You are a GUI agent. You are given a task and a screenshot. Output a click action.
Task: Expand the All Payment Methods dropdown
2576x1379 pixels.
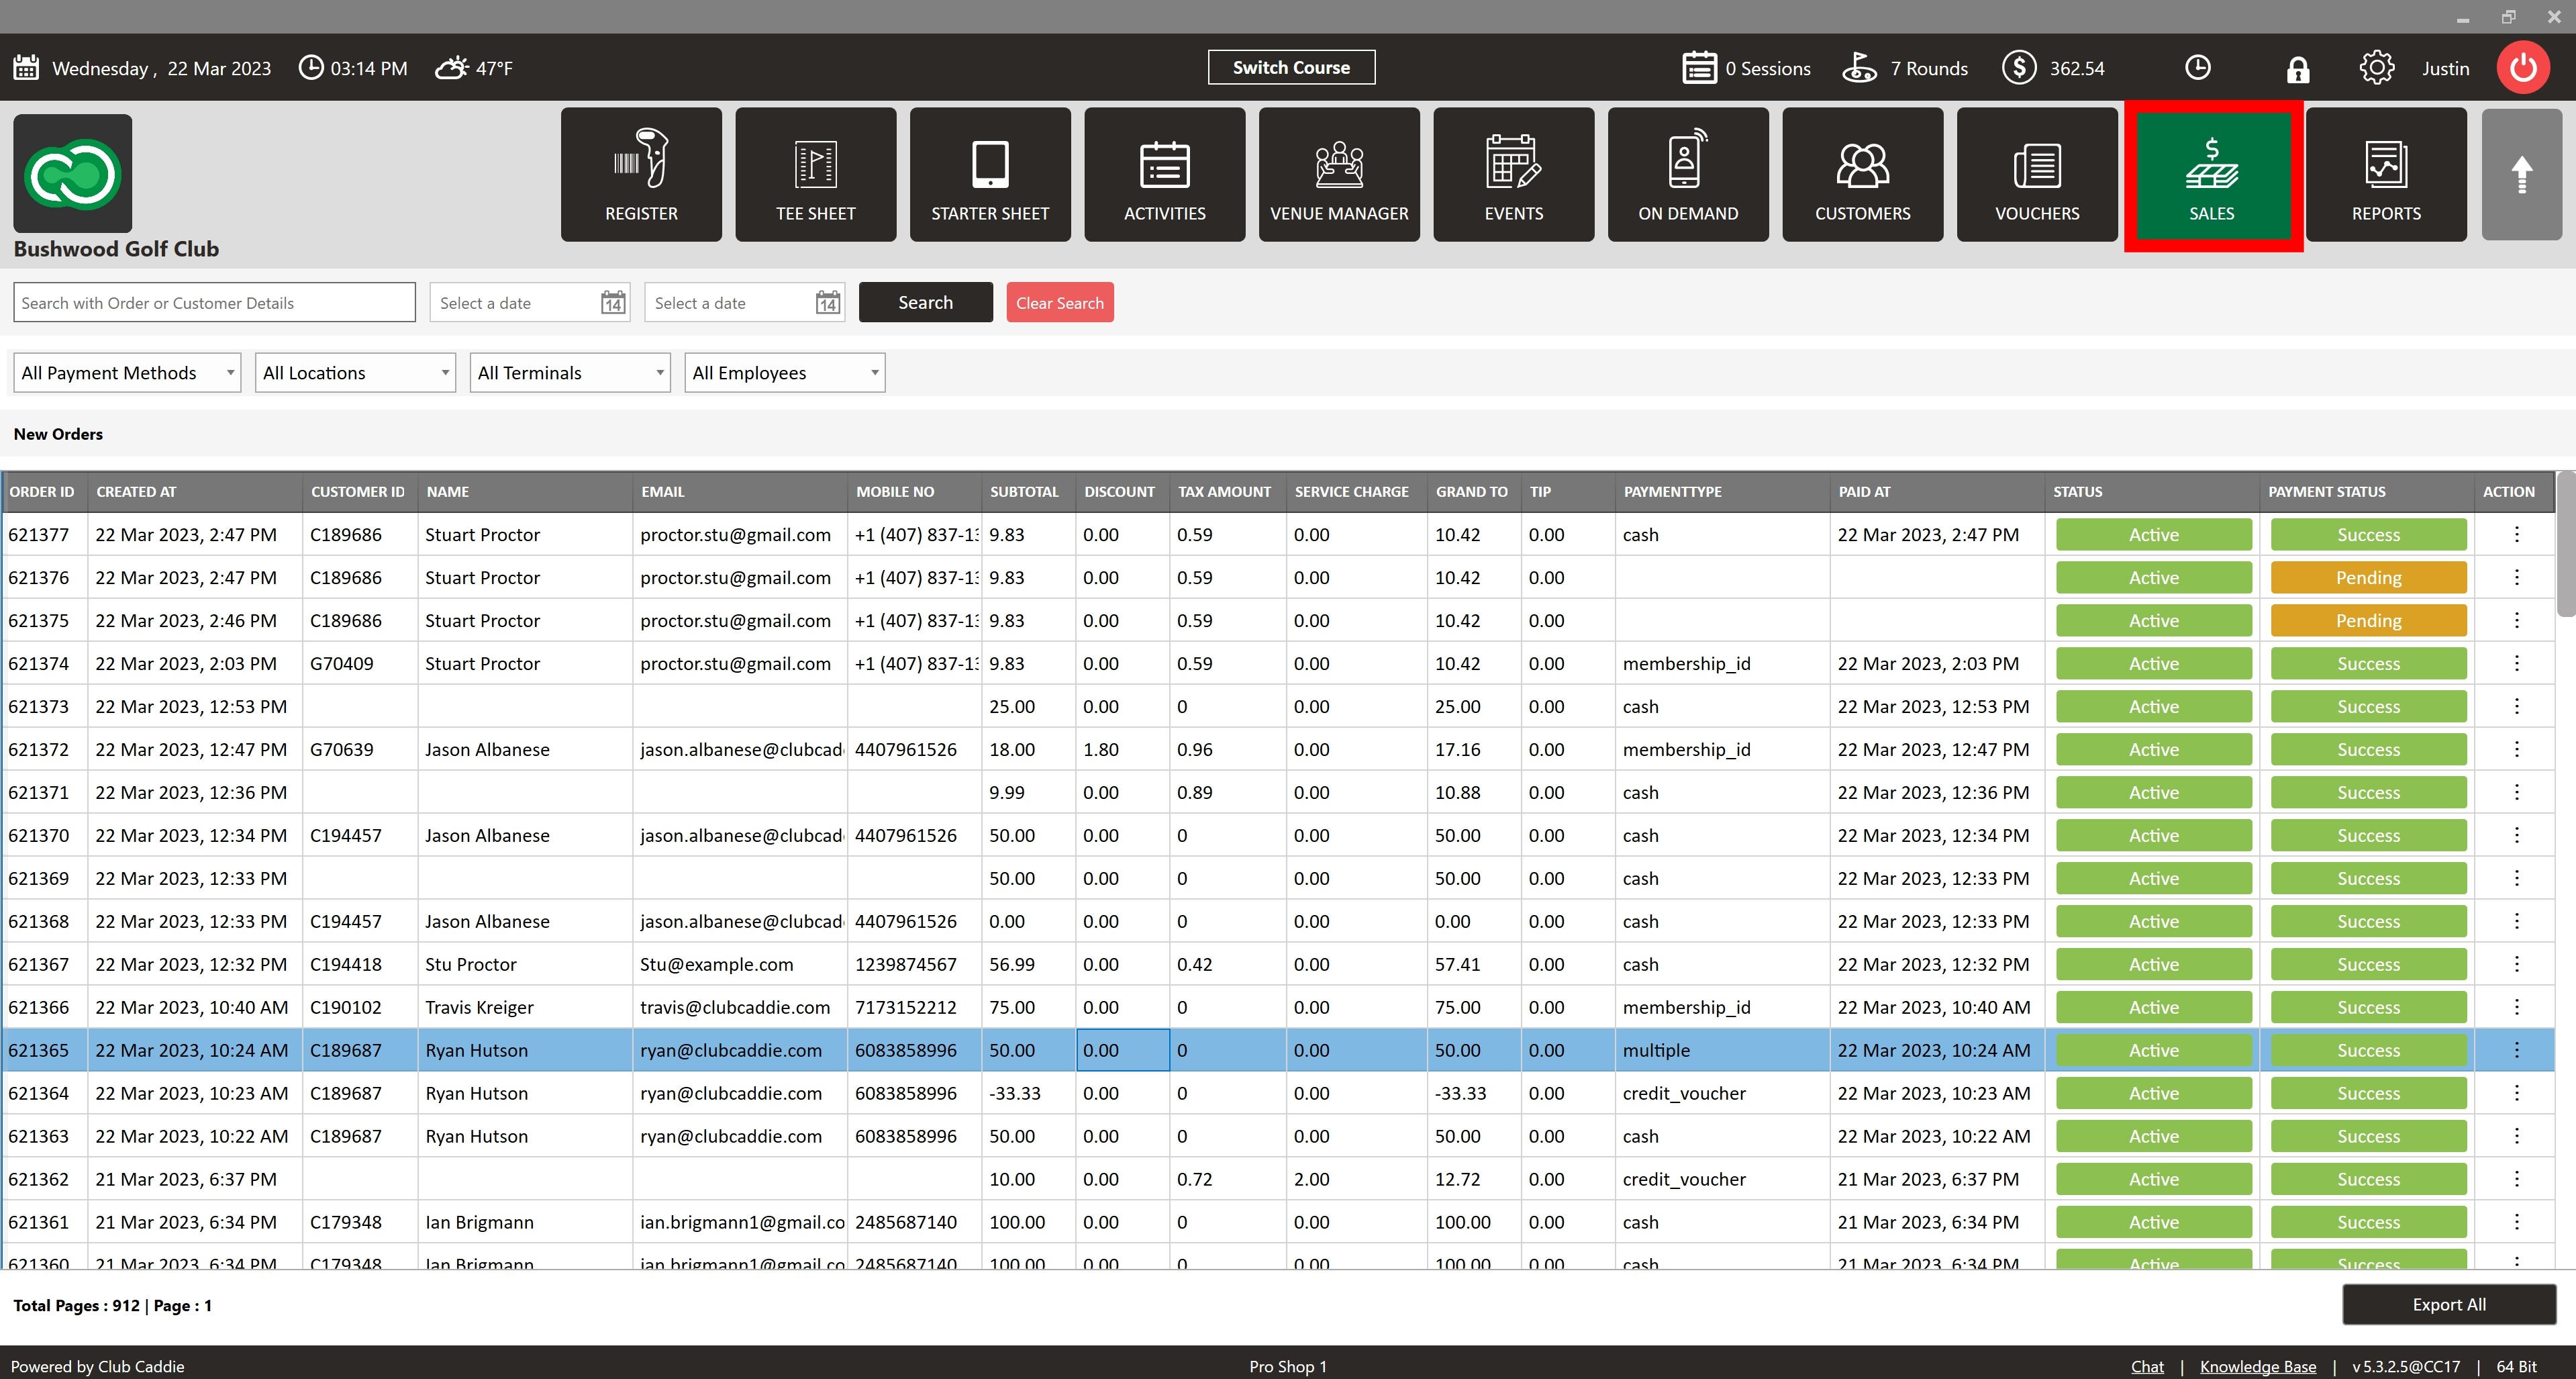[x=127, y=373]
